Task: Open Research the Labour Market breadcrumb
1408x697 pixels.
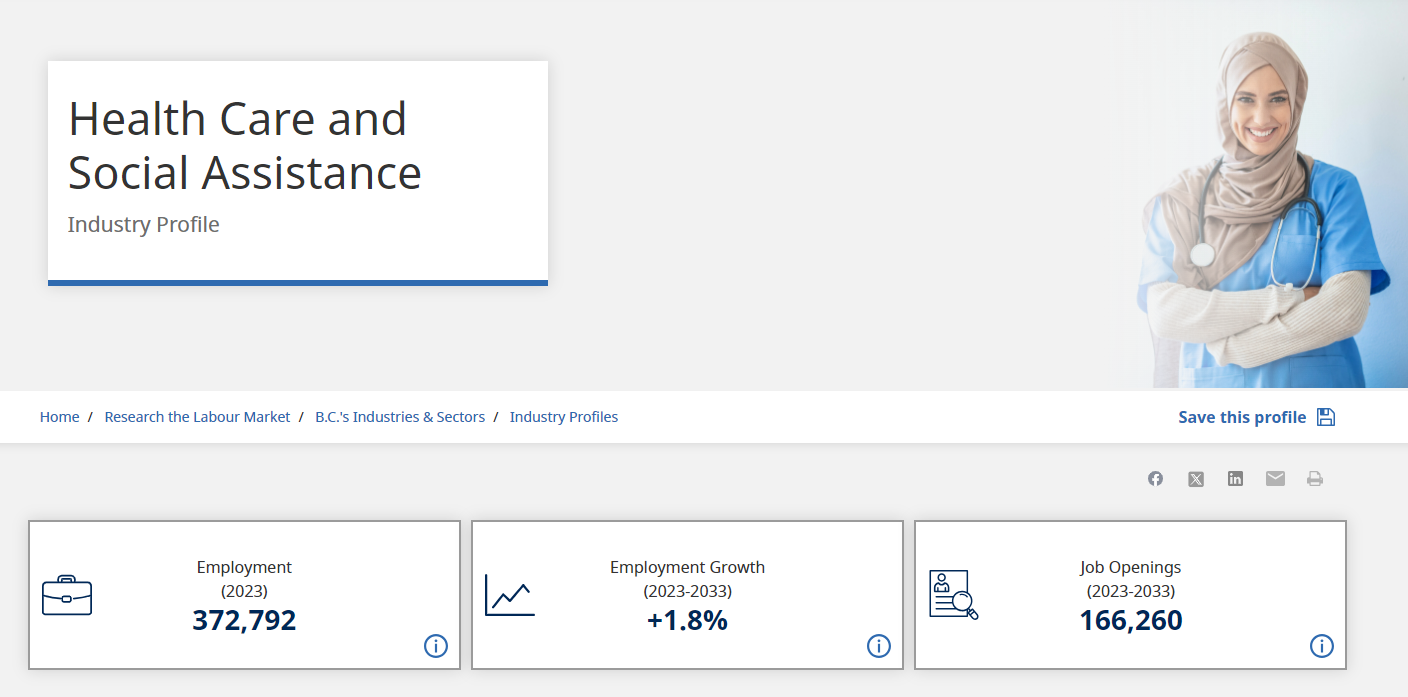Action: pos(197,417)
